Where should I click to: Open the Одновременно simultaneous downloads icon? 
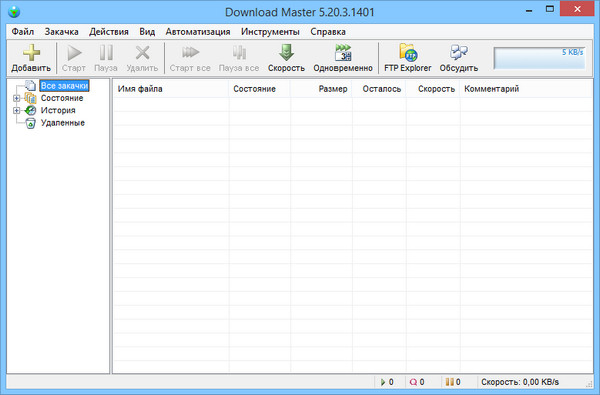343,52
